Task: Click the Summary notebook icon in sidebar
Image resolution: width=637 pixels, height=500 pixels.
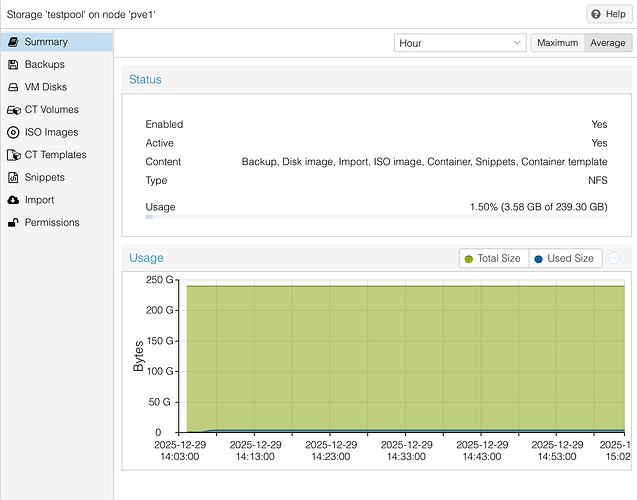Action: pos(13,42)
